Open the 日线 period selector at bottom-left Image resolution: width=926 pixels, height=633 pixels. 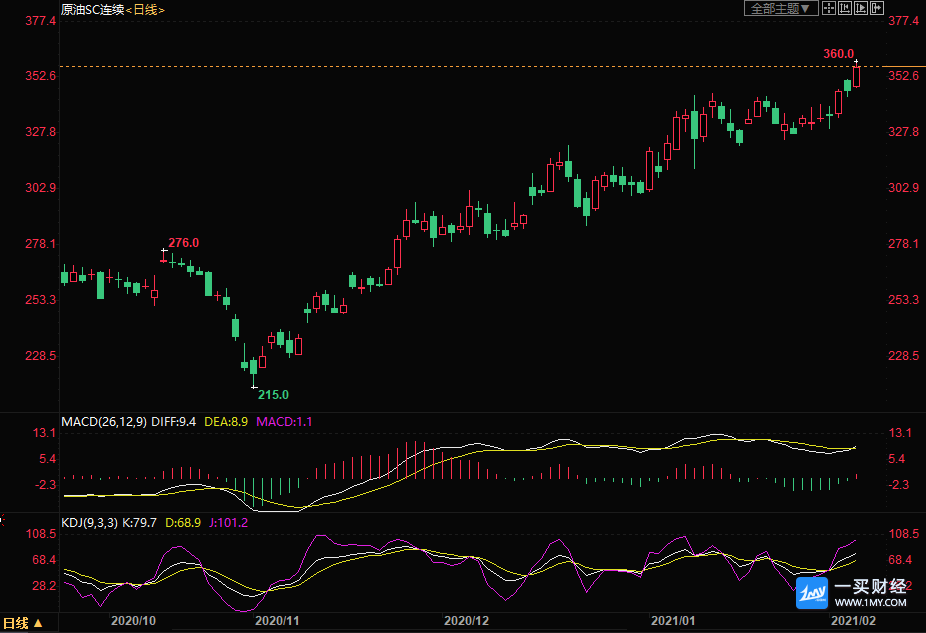pyautogui.click(x=23, y=623)
